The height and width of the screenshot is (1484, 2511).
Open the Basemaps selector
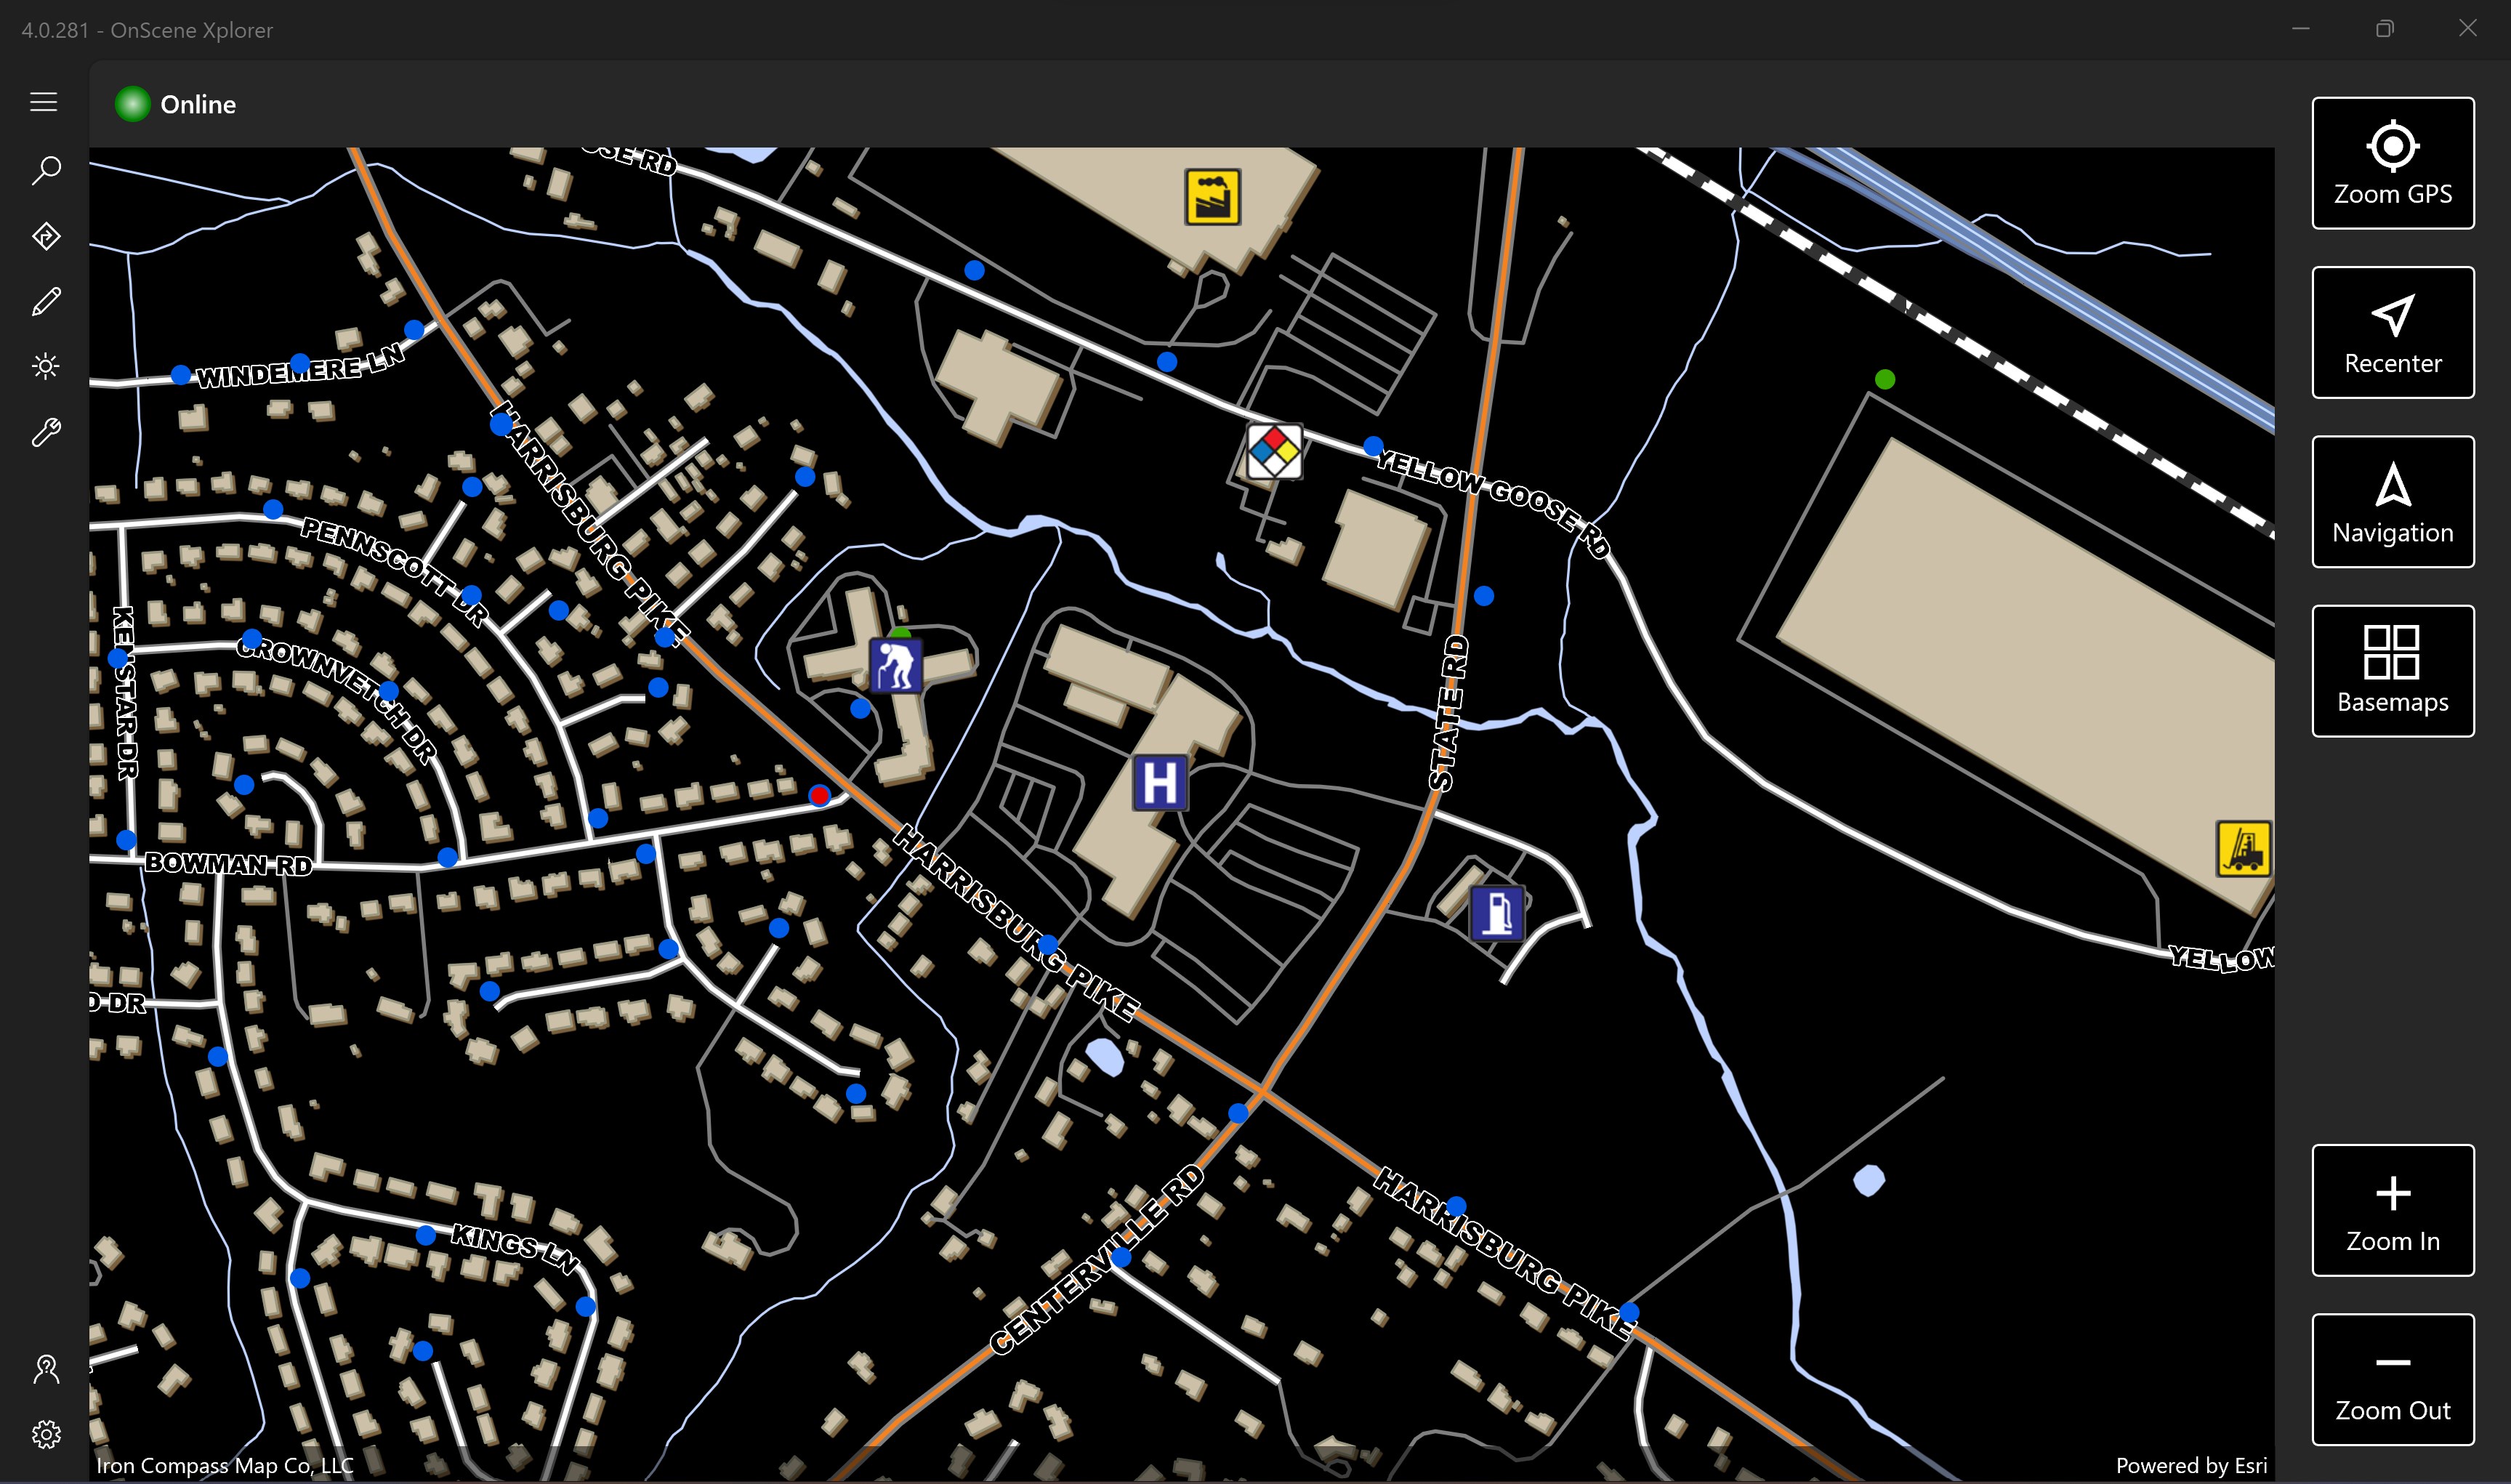(2392, 671)
